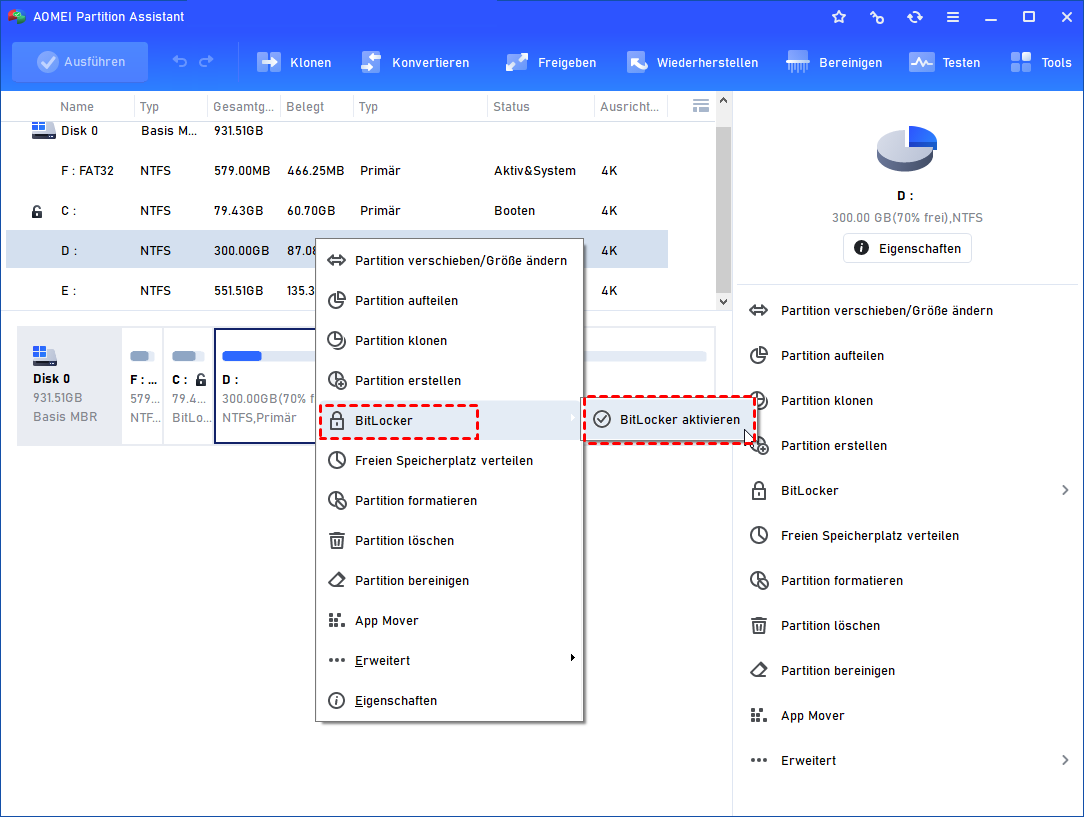Image resolution: width=1084 pixels, height=817 pixels.
Task: Click the D: pie chart icon
Action: [906, 149]
